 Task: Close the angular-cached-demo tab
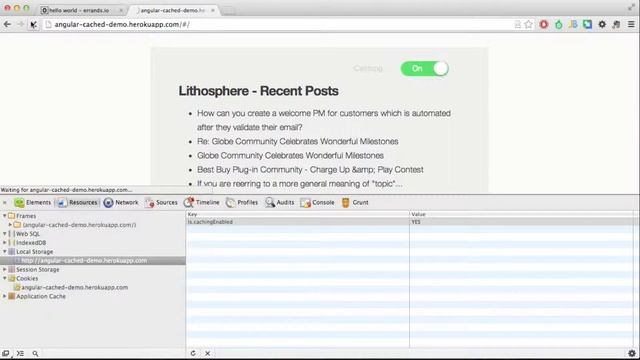tap(213, 10)
